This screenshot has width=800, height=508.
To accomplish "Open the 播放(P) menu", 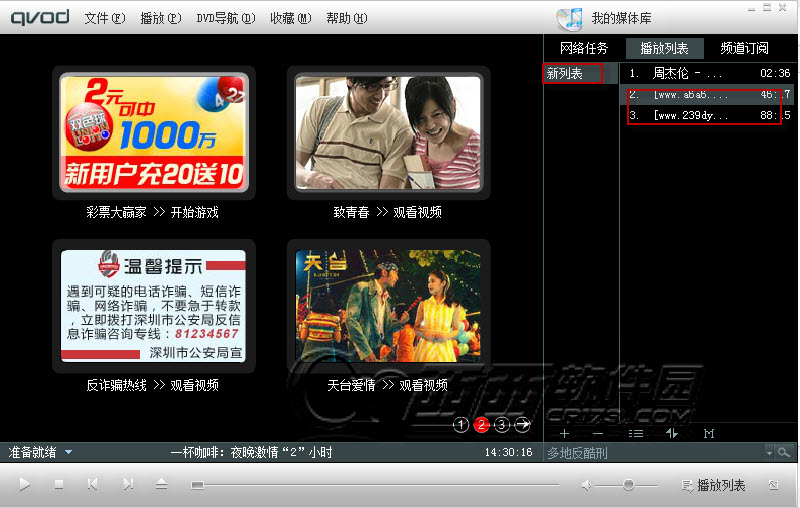I will [x=161, y=18].
